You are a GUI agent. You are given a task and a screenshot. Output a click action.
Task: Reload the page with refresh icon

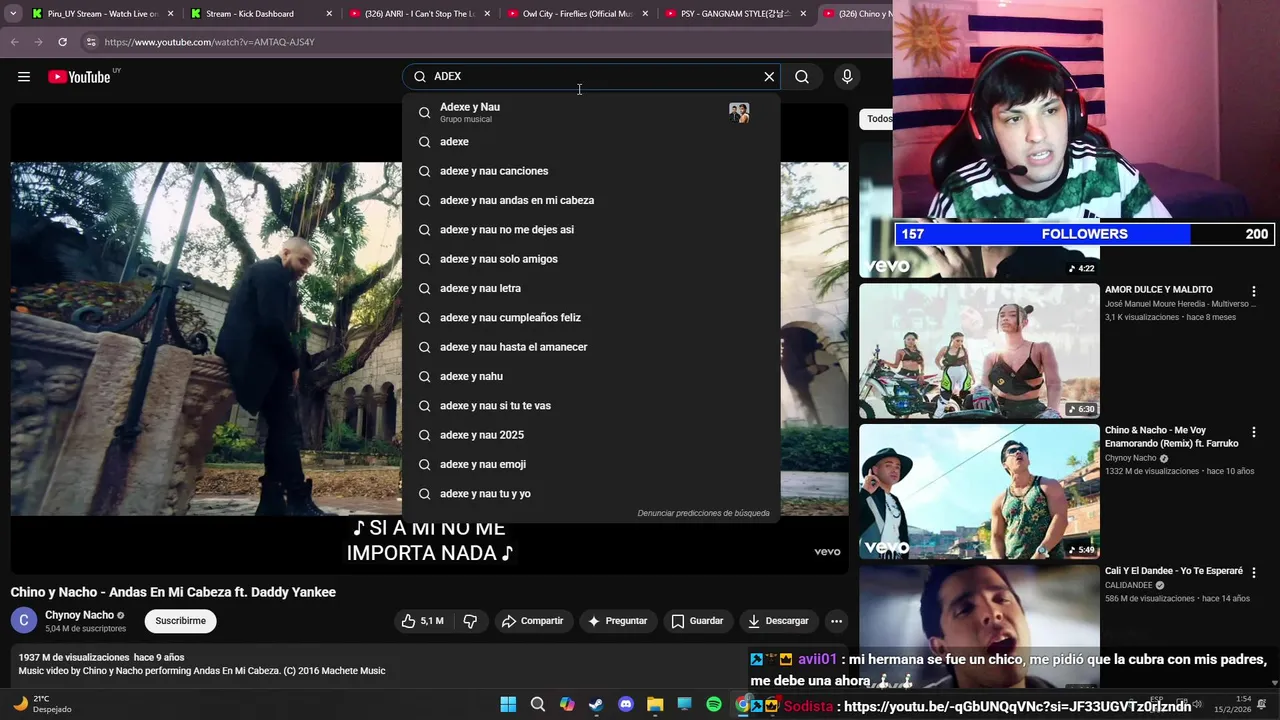62,42
